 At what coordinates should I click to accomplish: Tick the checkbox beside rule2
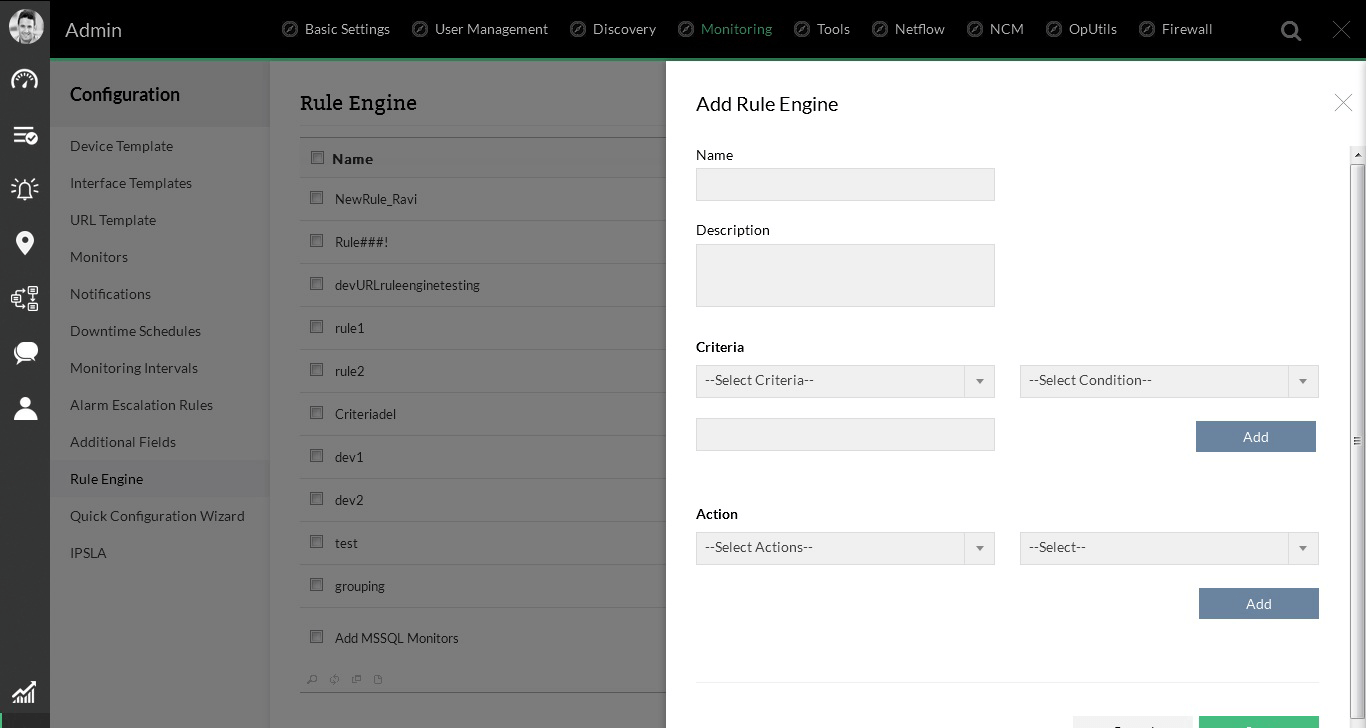[317, 370]
